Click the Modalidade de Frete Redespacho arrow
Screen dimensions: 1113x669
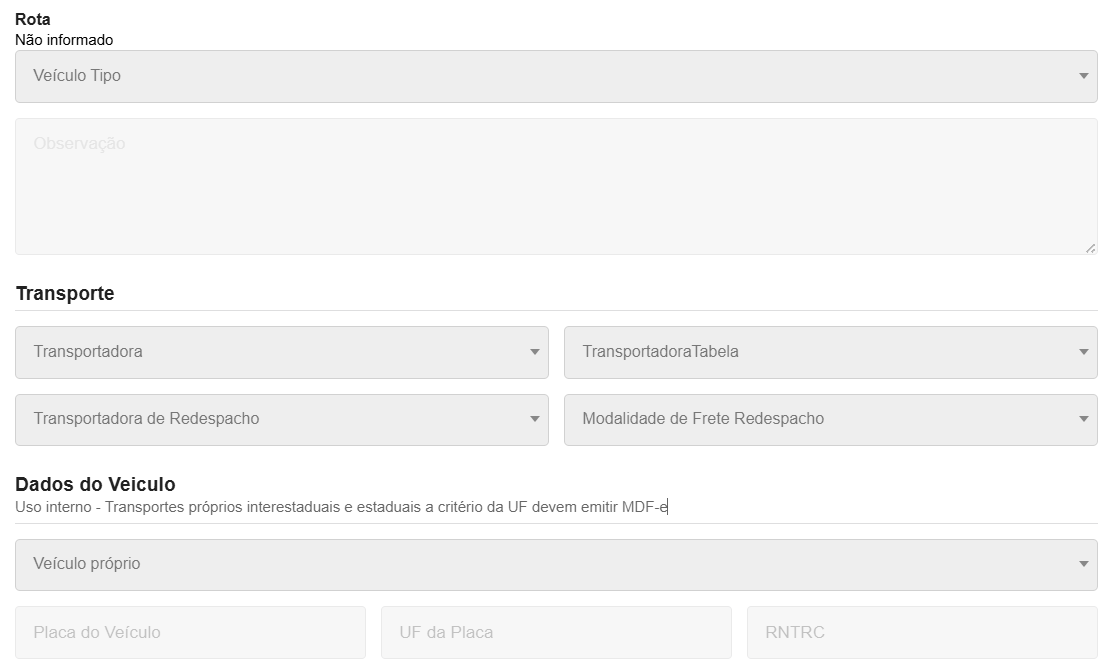click(1083, 420)
